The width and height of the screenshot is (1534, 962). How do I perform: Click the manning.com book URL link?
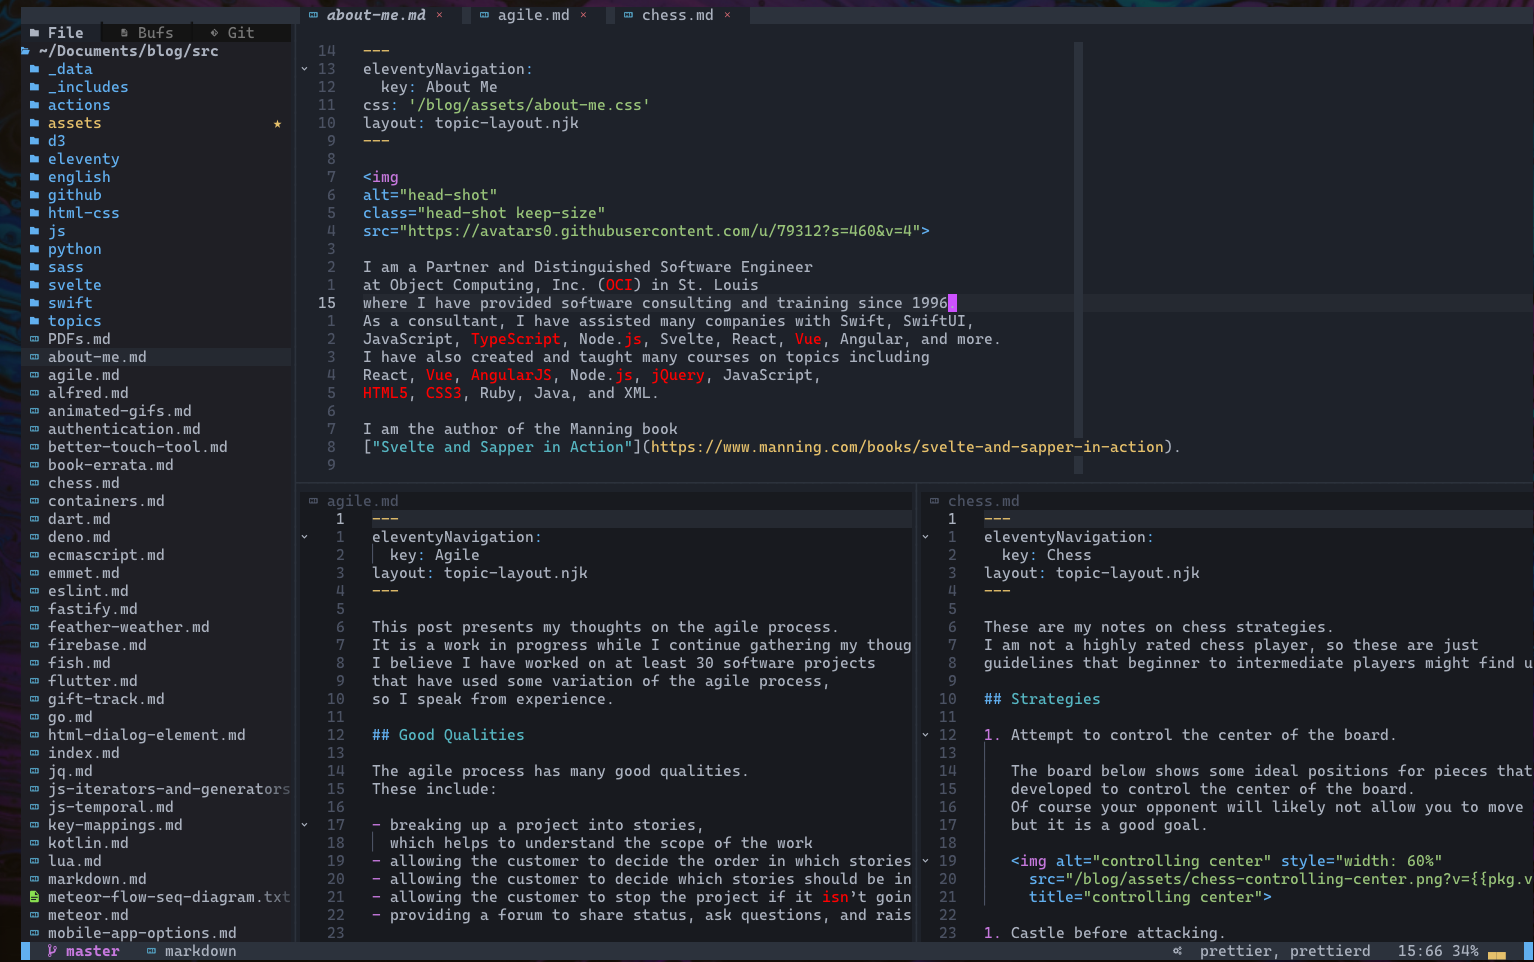[x=907, y=447]
